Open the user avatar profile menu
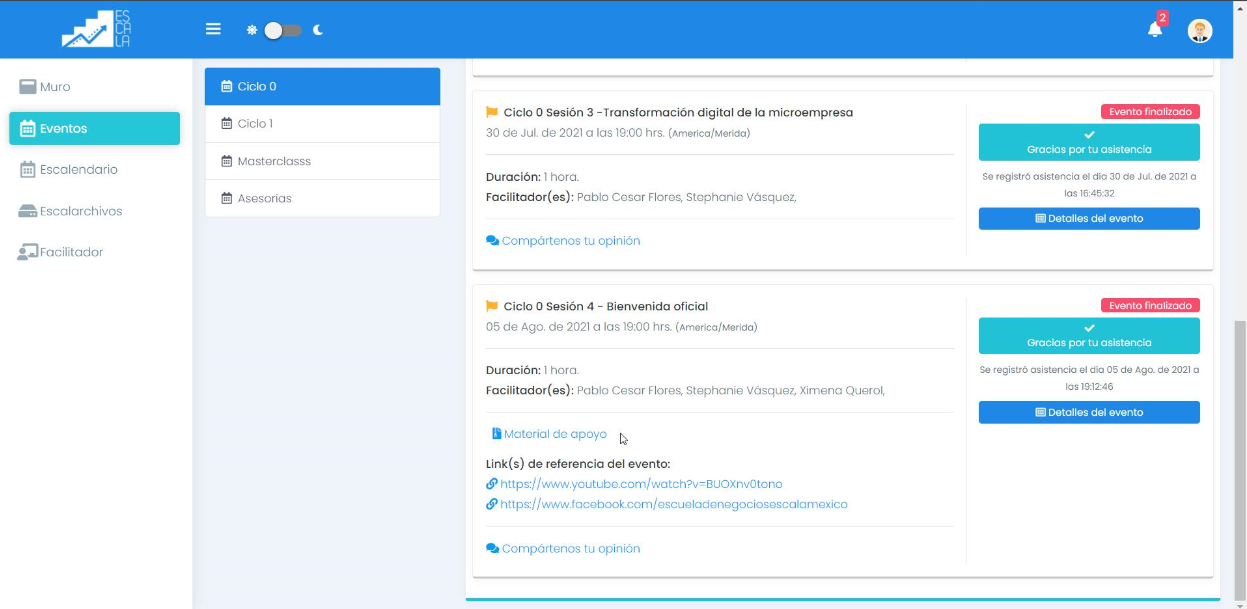This screenshot has height=609, width=1247. click(x=1199, y=30)
